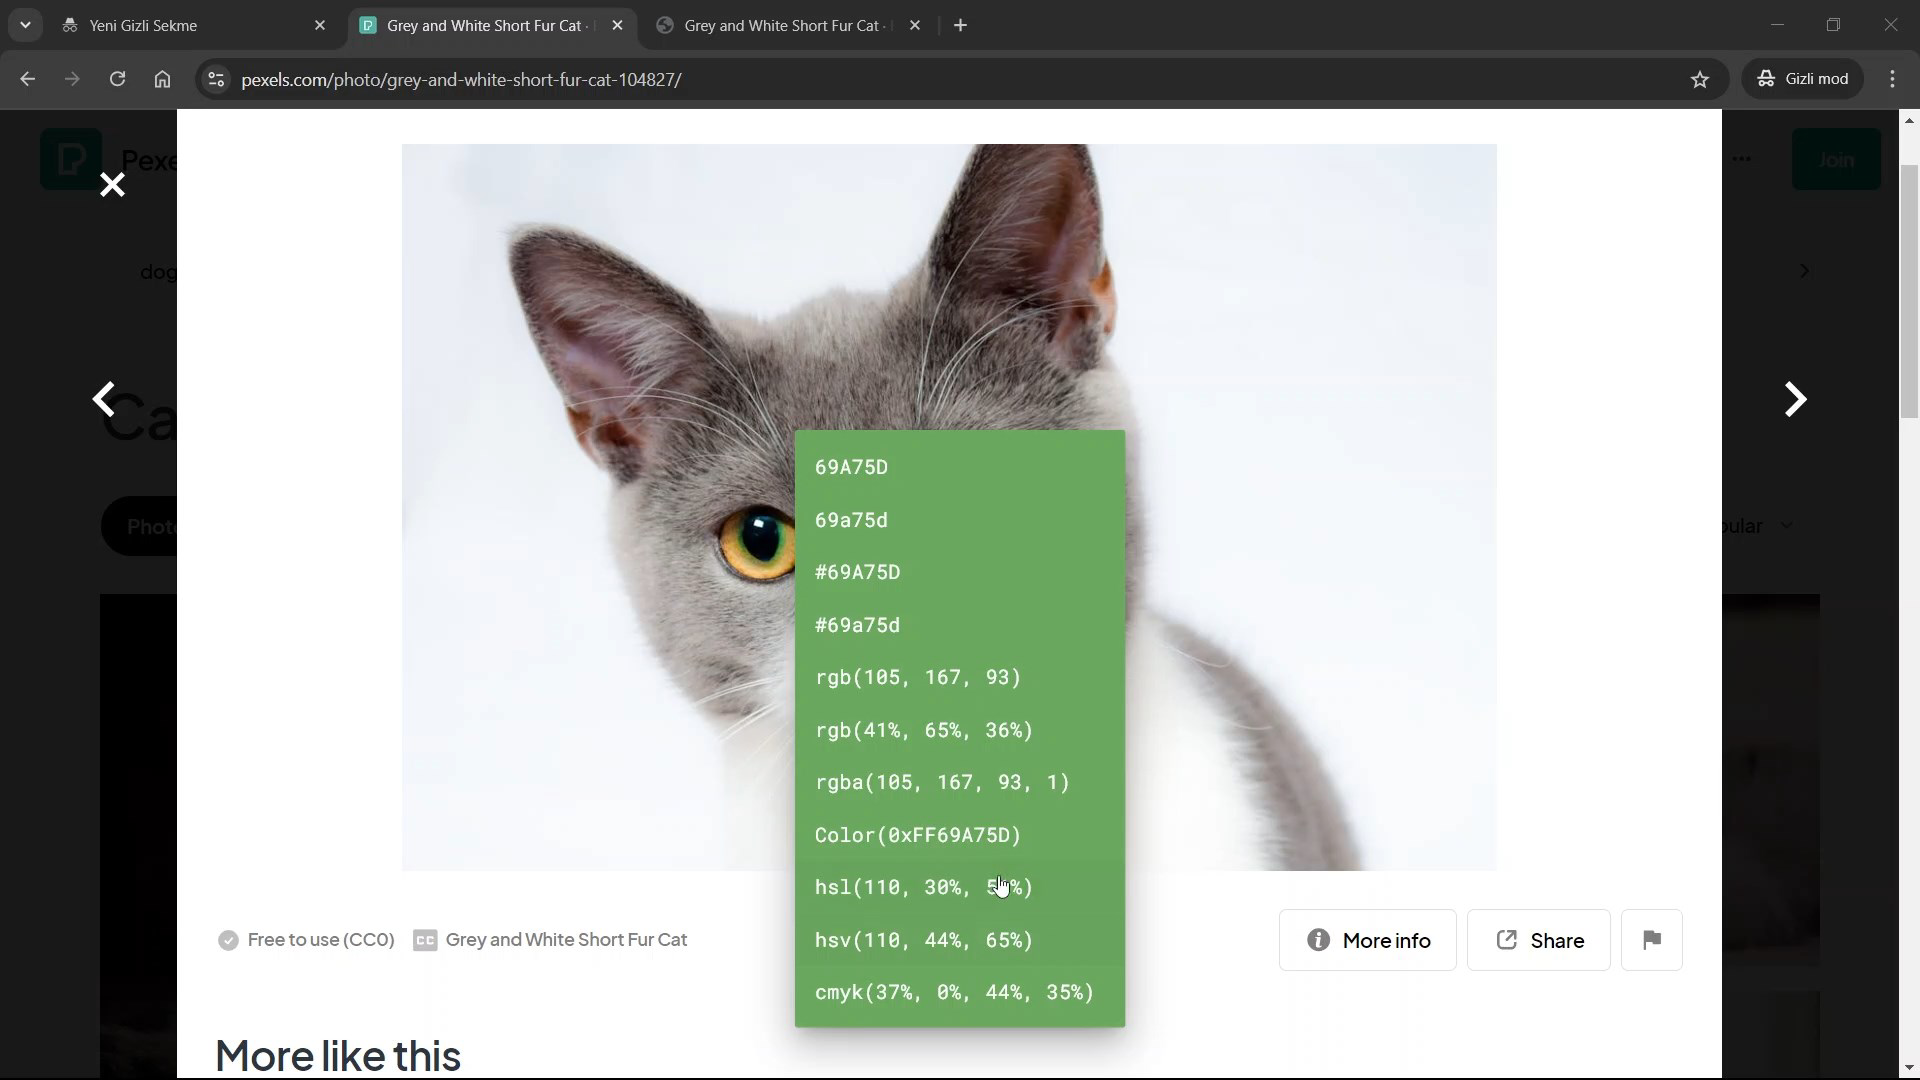Go to previous photo arrow

[104, 399]
